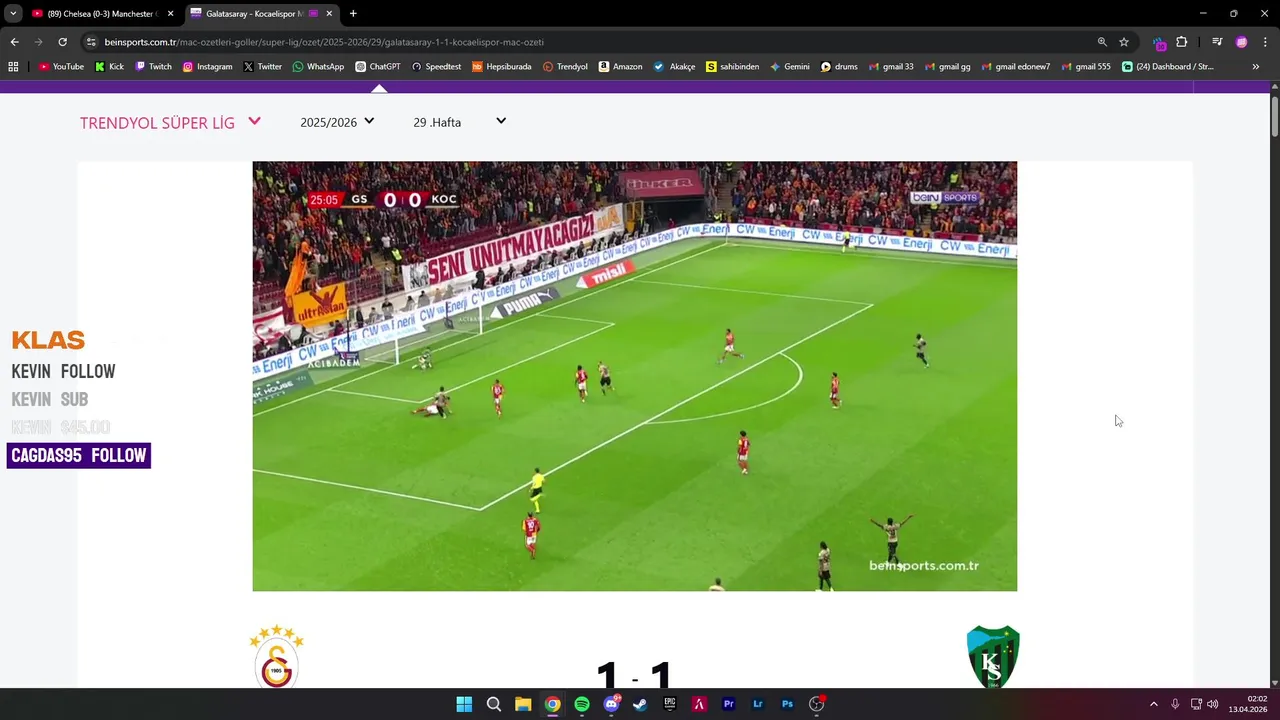The image size is (1280, 720).
Task: Open the Chrome media control button
Action: (x=1217, y=42)
